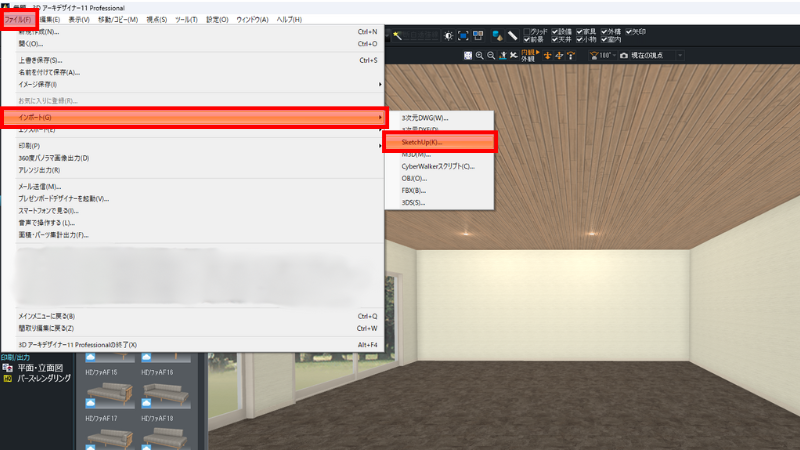Open the 表示(V) menu
800x450 pixels.
pos(79,19)
